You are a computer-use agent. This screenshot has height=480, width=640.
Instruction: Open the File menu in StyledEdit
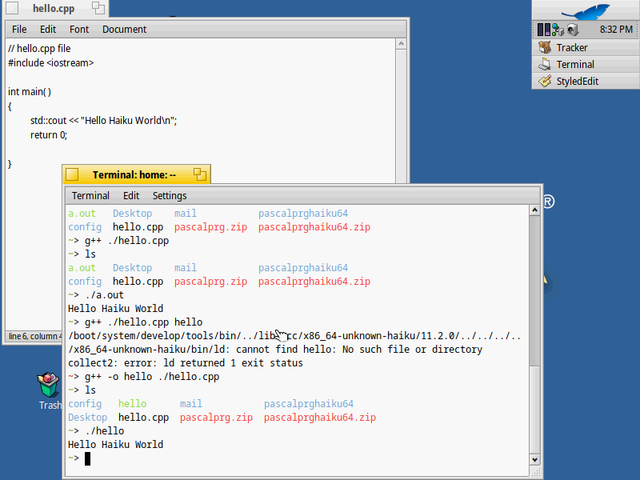(x=19, y=29)
